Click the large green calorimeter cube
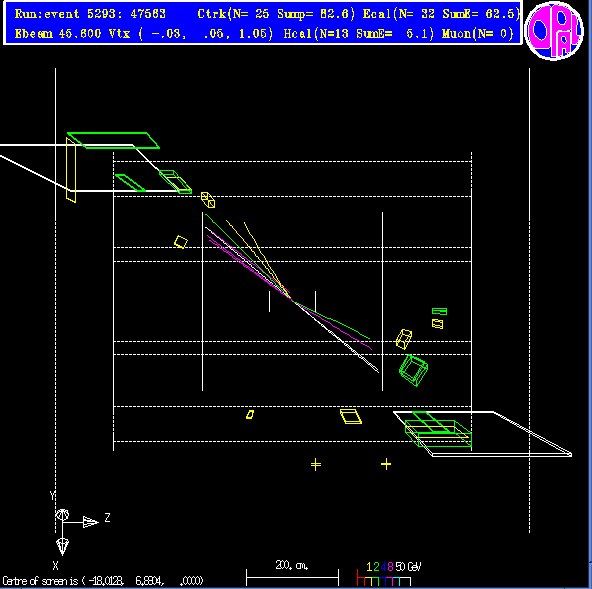 413,370
